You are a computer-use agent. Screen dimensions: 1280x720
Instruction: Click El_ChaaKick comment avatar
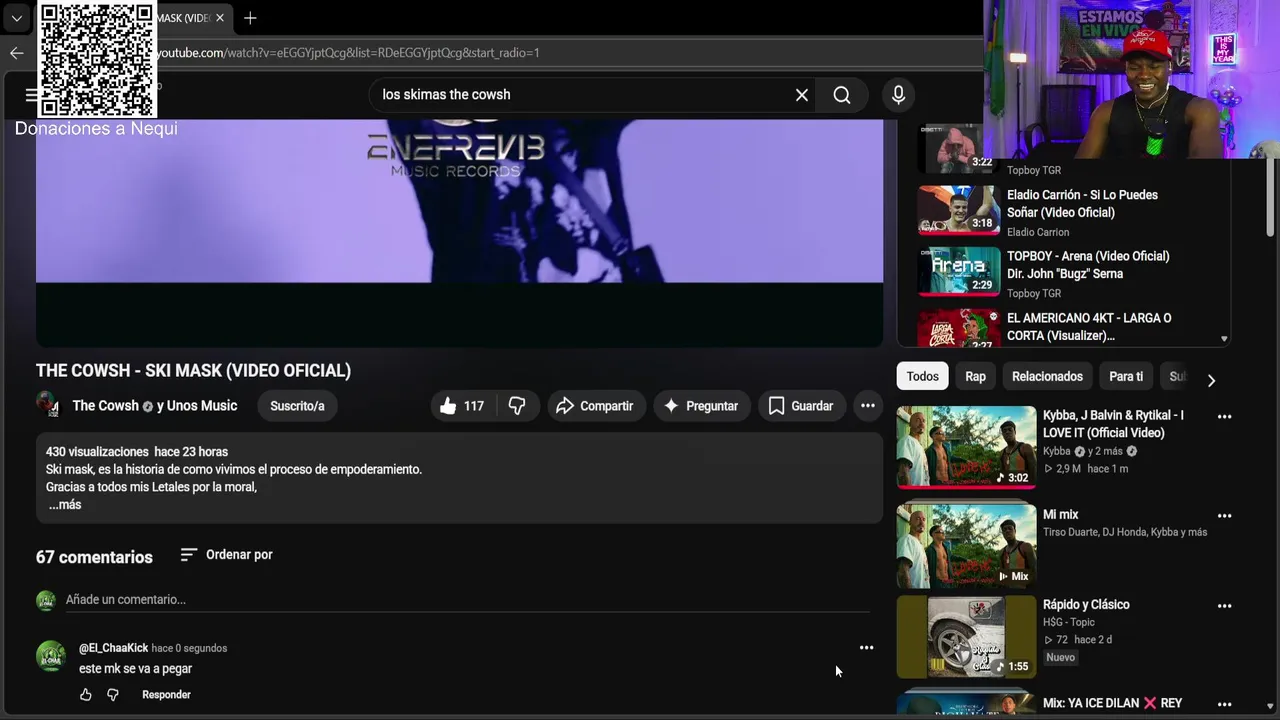pyautogui.click(x=51, y=656)
